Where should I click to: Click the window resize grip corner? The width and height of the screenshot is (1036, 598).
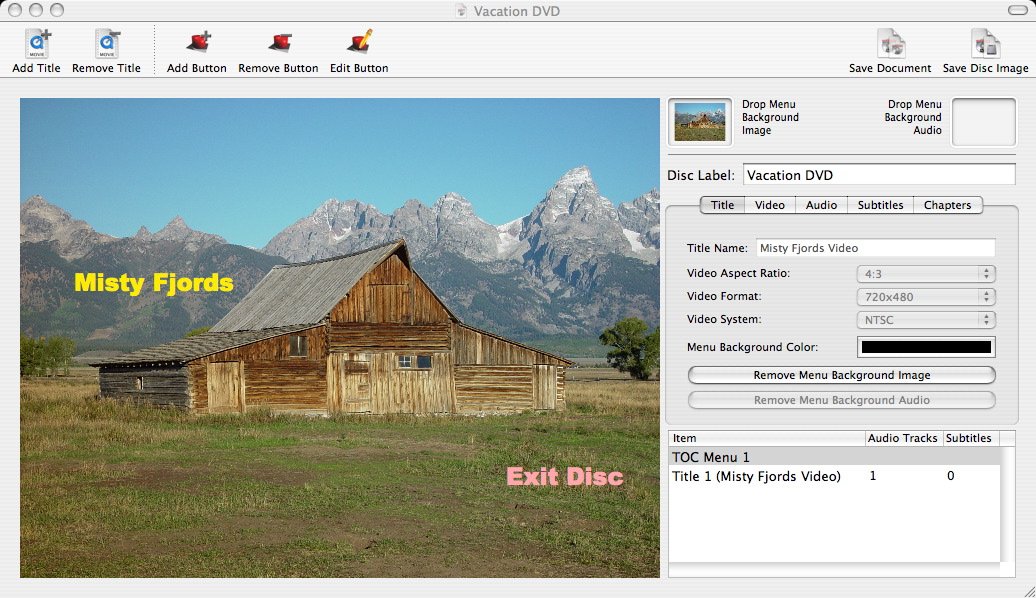coord(1029,591)
